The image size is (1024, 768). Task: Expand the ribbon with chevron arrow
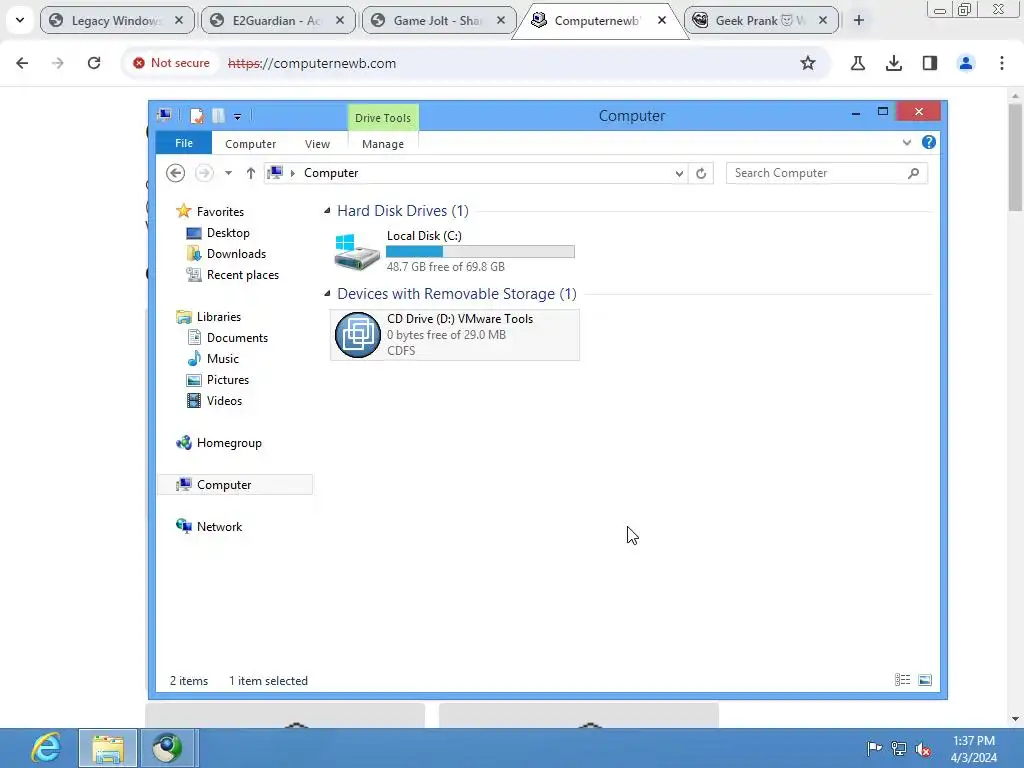906,142
